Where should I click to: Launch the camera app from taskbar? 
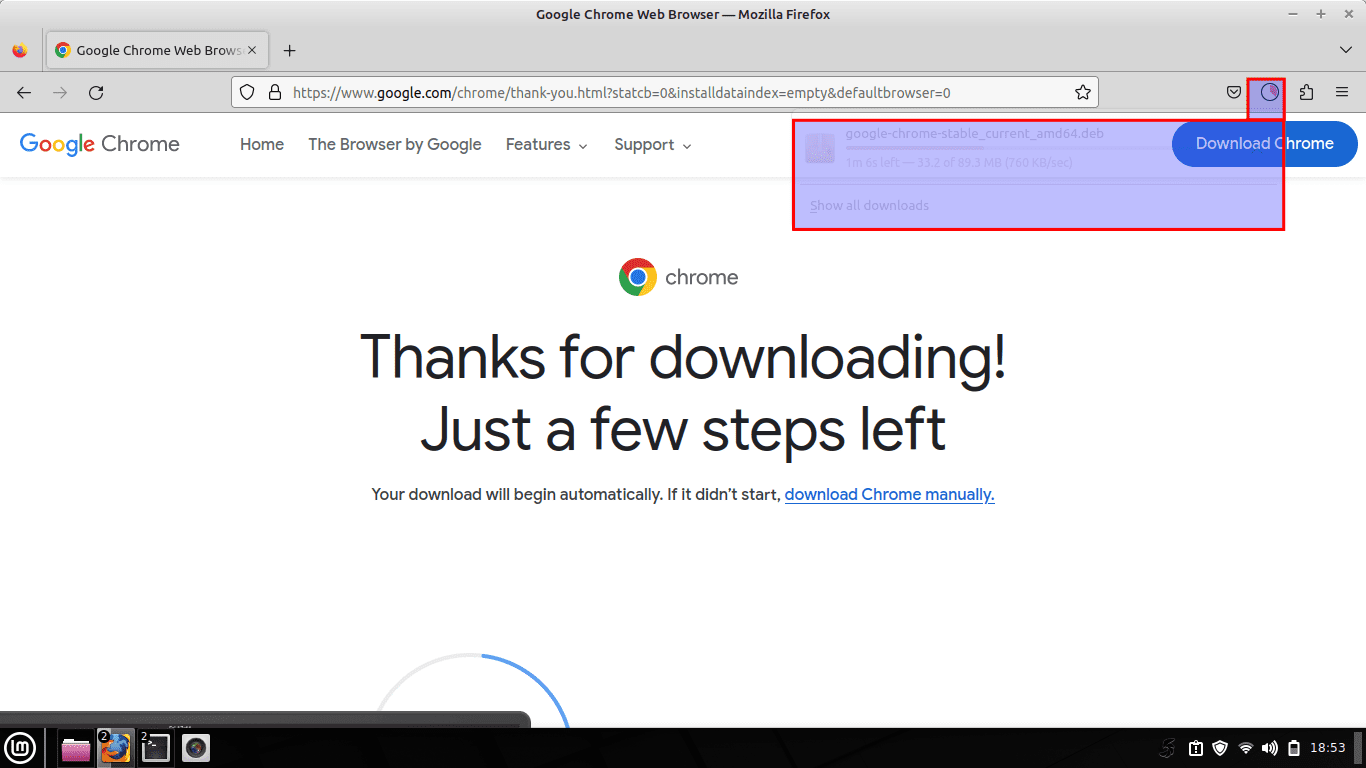click(x=196, y=747)
